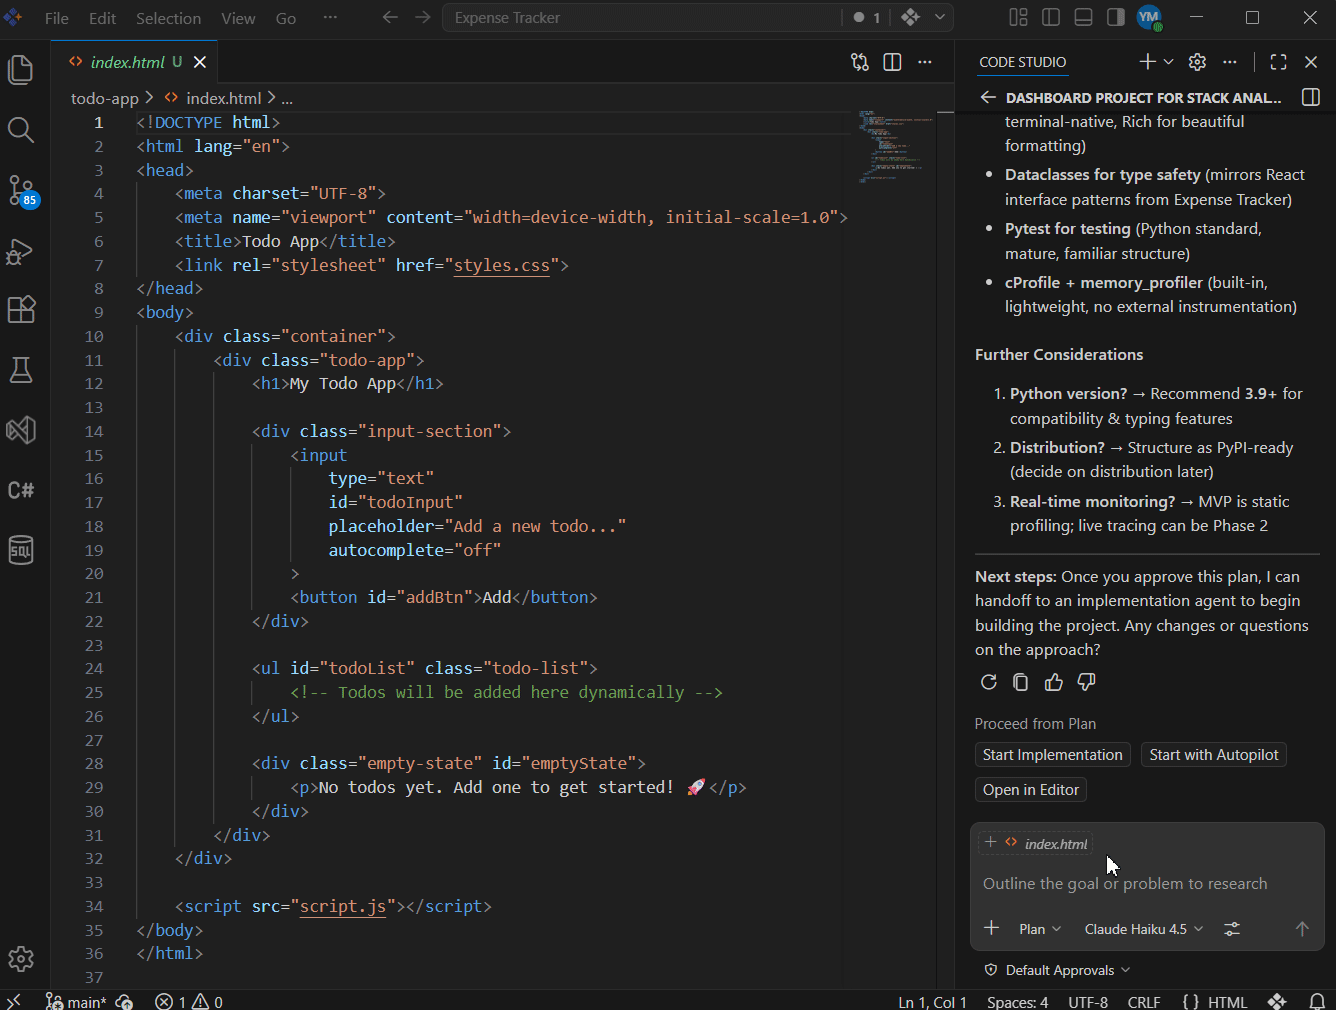Mark the response as unhelpful with thumbs down
Viewport: 1336px width, 1010px height.
point(1086,682)
